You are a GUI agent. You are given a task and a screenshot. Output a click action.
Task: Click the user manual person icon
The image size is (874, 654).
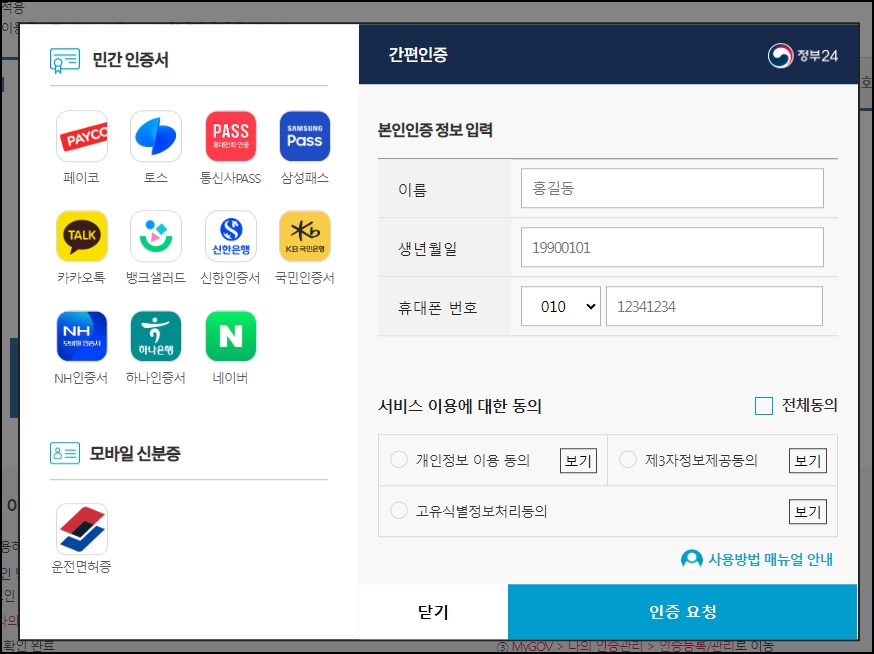coord(692,559)
